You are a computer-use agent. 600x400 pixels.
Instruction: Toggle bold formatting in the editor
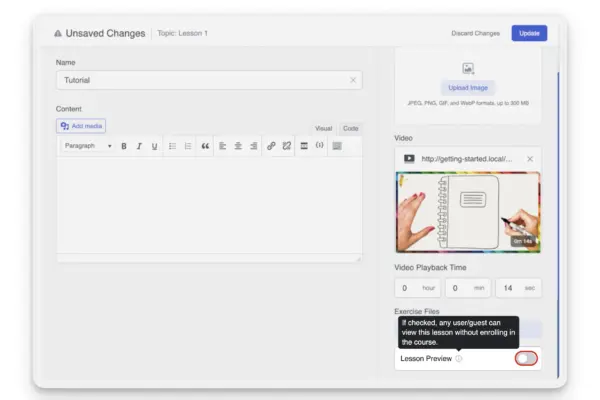pyautogui.click(x=124, y=146)
